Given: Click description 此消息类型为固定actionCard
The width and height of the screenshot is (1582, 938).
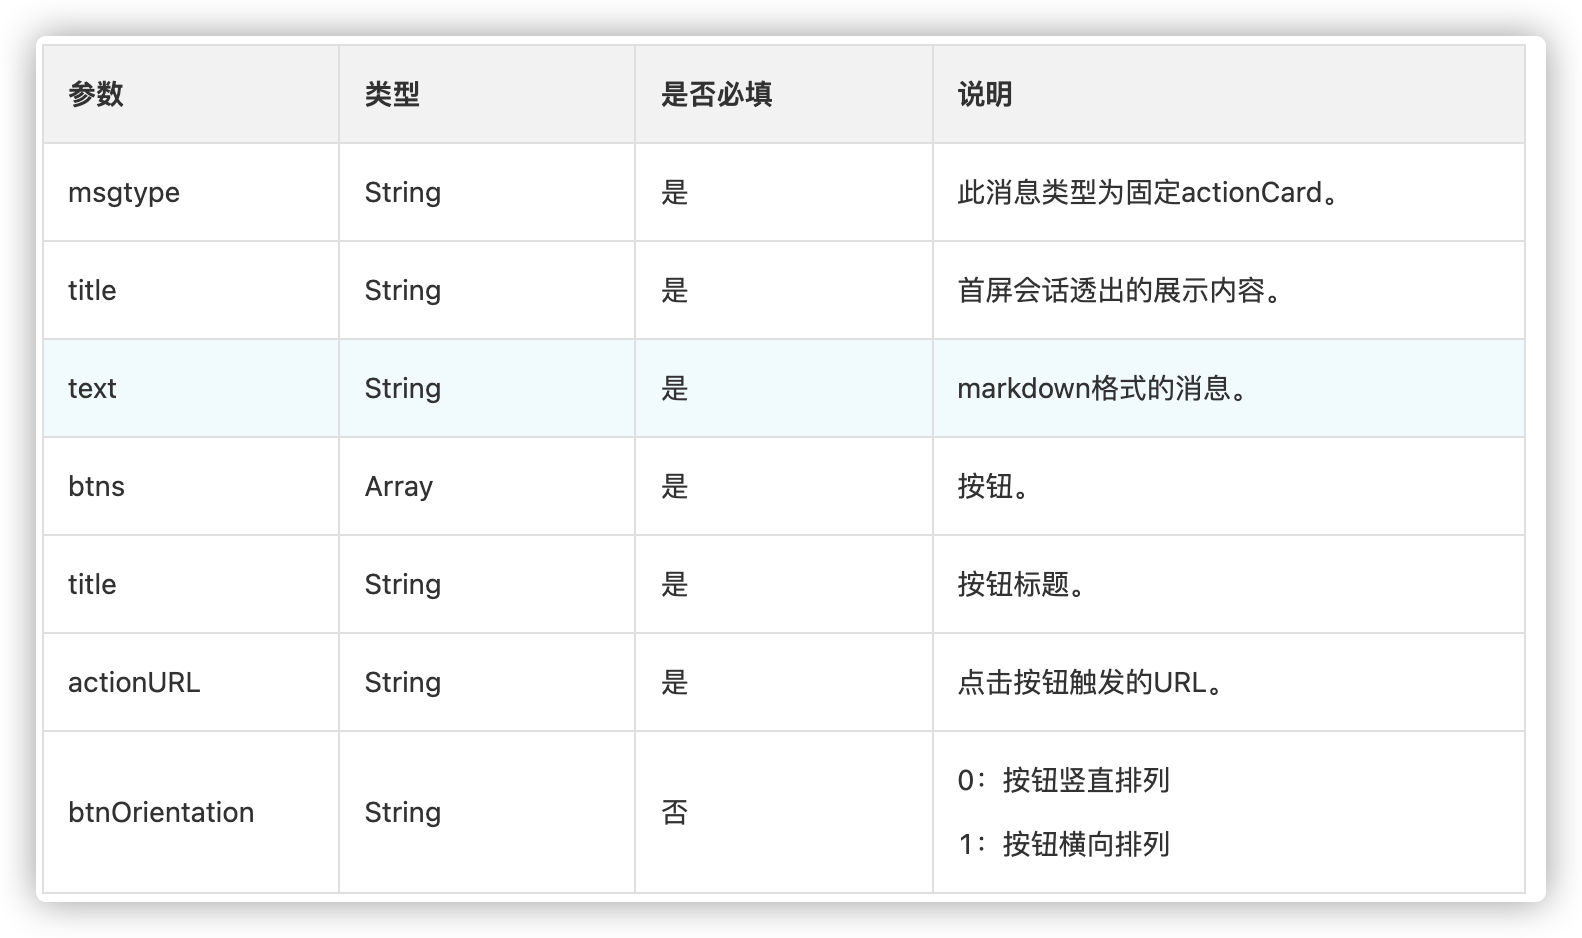Looking at the screenshot, I should coord(1148,192).
